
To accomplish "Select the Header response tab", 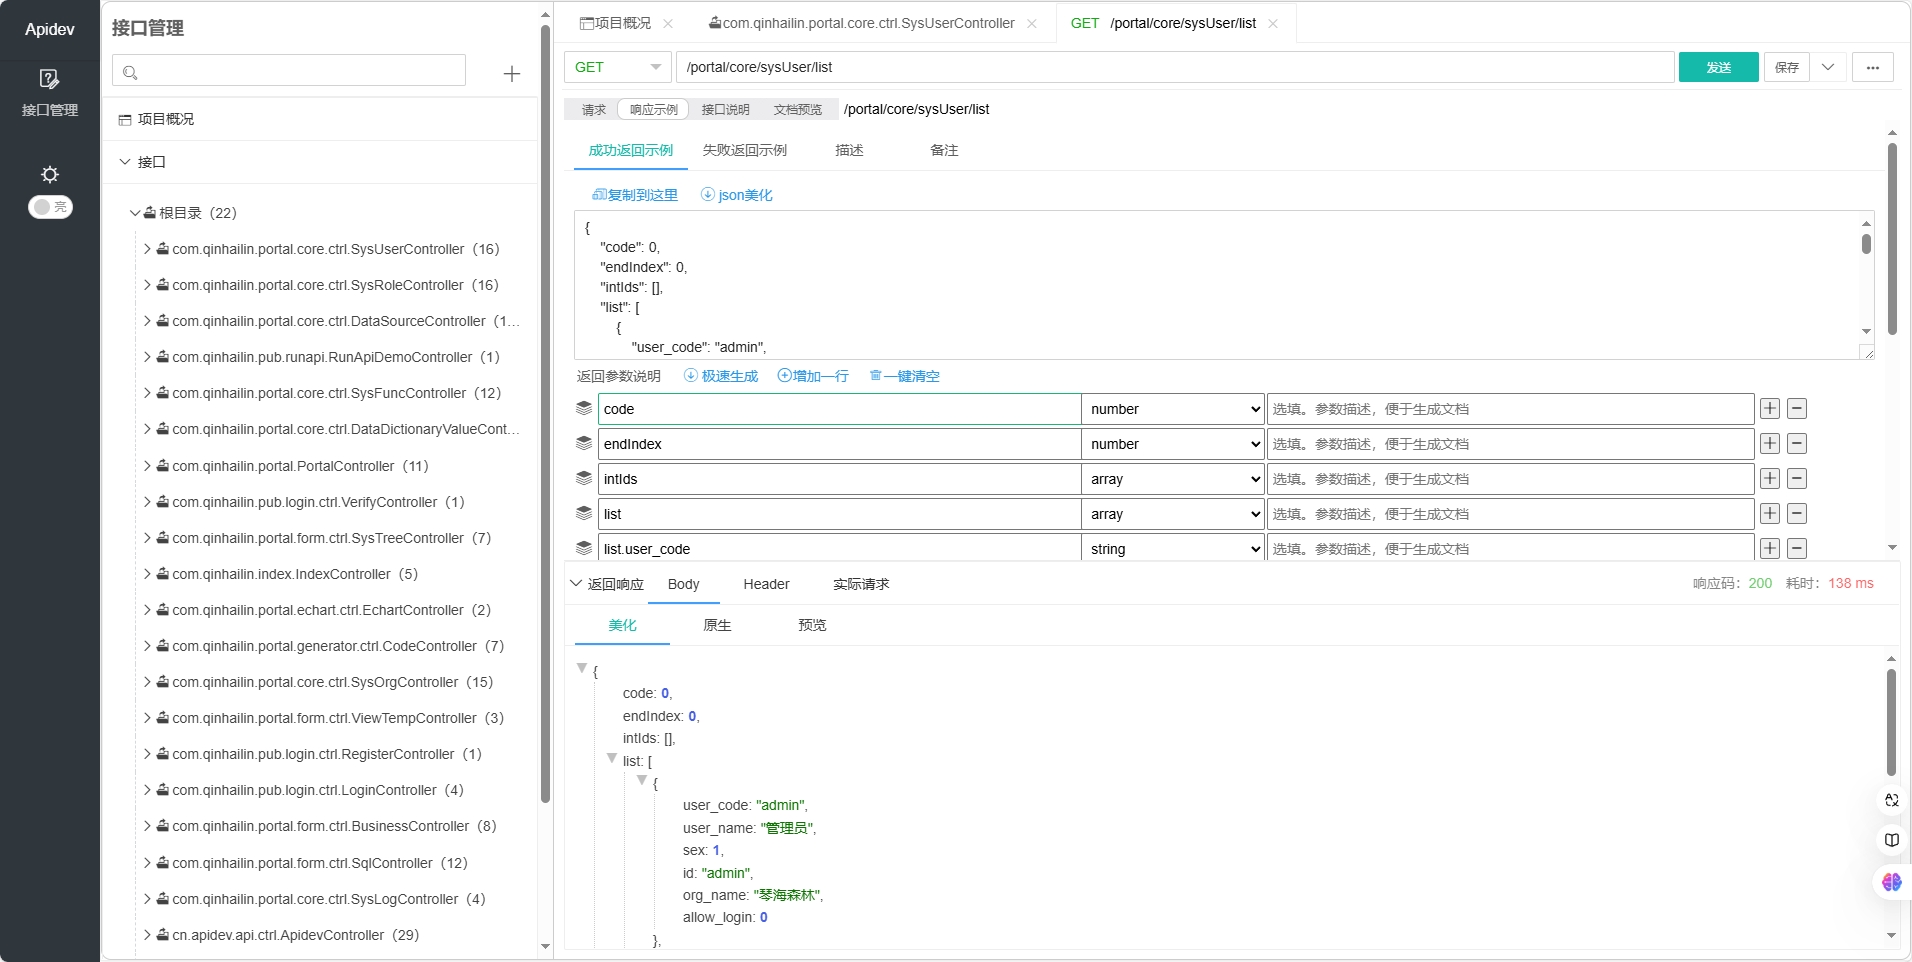I will click(x=766, y=584).
